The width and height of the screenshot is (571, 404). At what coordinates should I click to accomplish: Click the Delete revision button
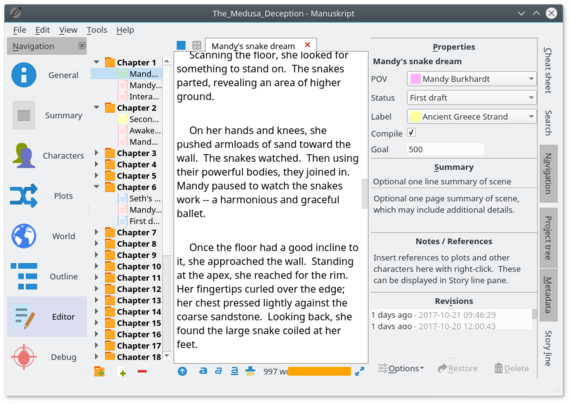point(512,369)
